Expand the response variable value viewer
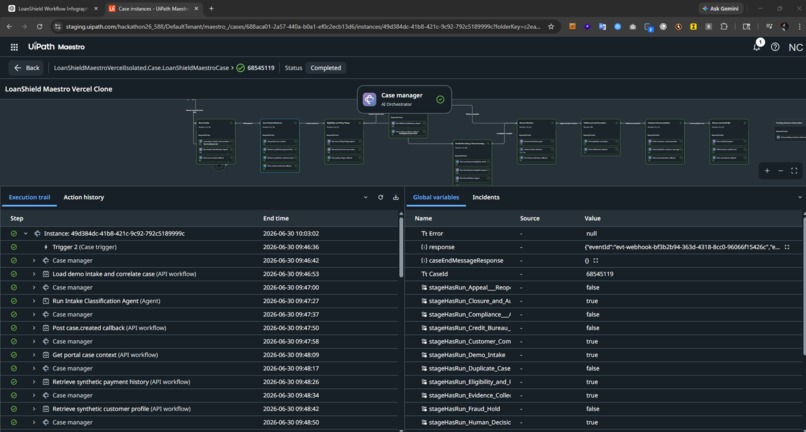This screenshot has width=806, height=432. click(x=786, y=247)
